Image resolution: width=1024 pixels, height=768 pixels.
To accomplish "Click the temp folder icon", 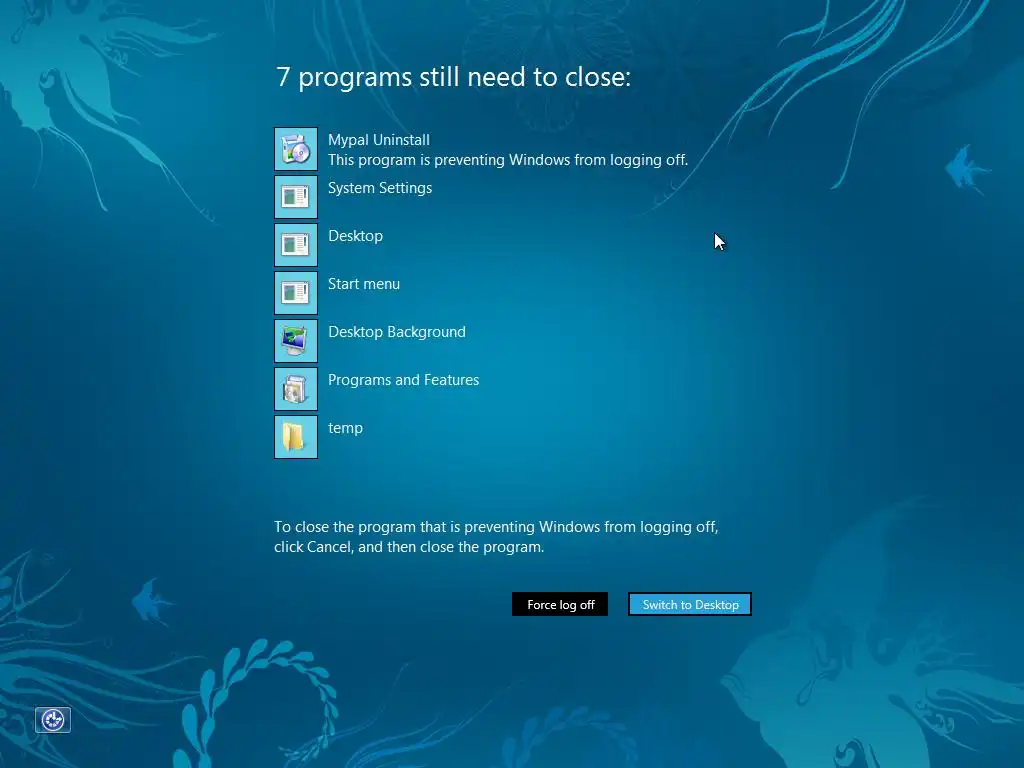I will point(296,437).
